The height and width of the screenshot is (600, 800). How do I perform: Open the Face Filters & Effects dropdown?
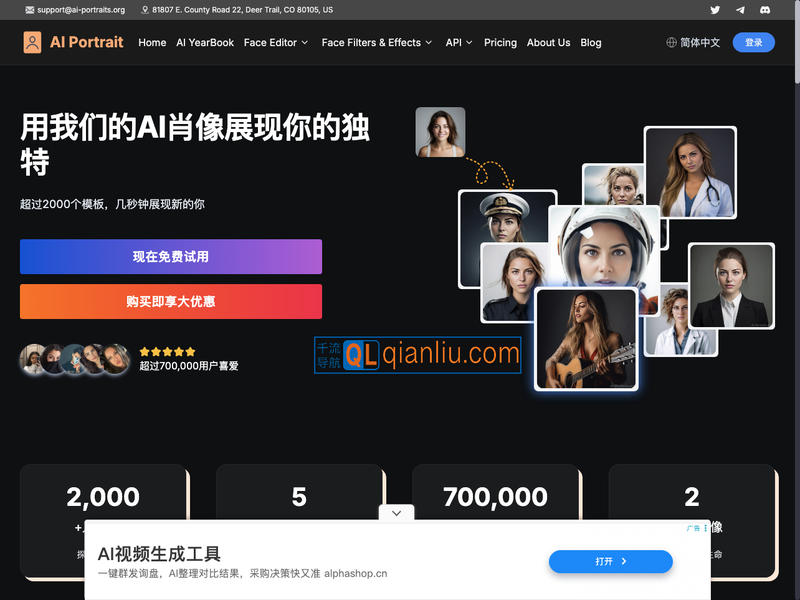[x=376, y=43]
